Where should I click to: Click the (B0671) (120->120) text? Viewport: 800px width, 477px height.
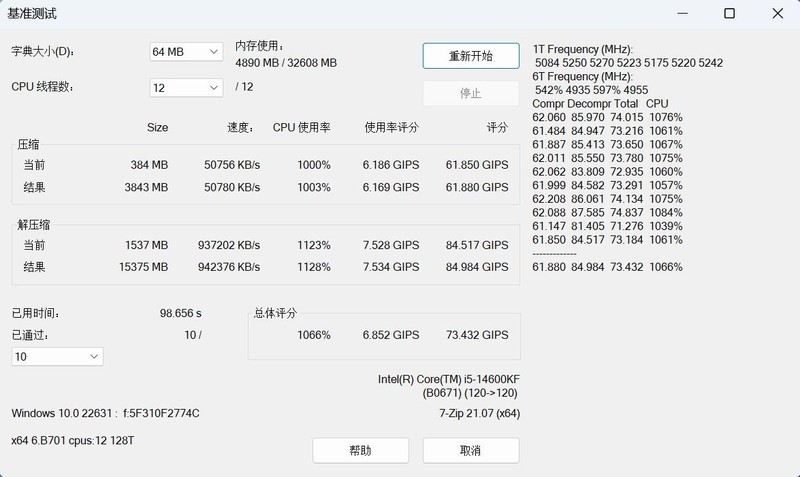[x=470, y=393]
